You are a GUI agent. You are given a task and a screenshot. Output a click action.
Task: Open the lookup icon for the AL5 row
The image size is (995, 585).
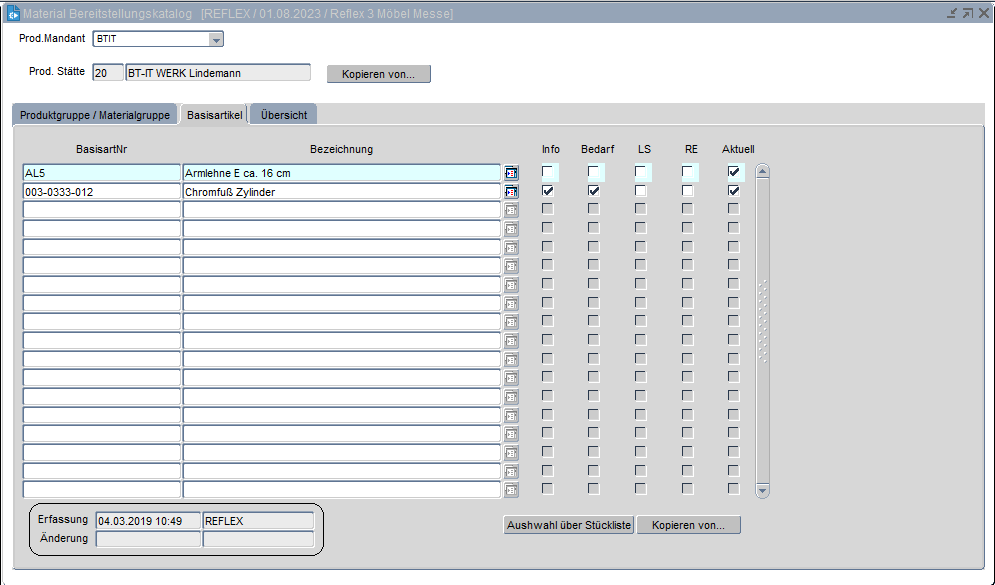(x=511, y=173)
